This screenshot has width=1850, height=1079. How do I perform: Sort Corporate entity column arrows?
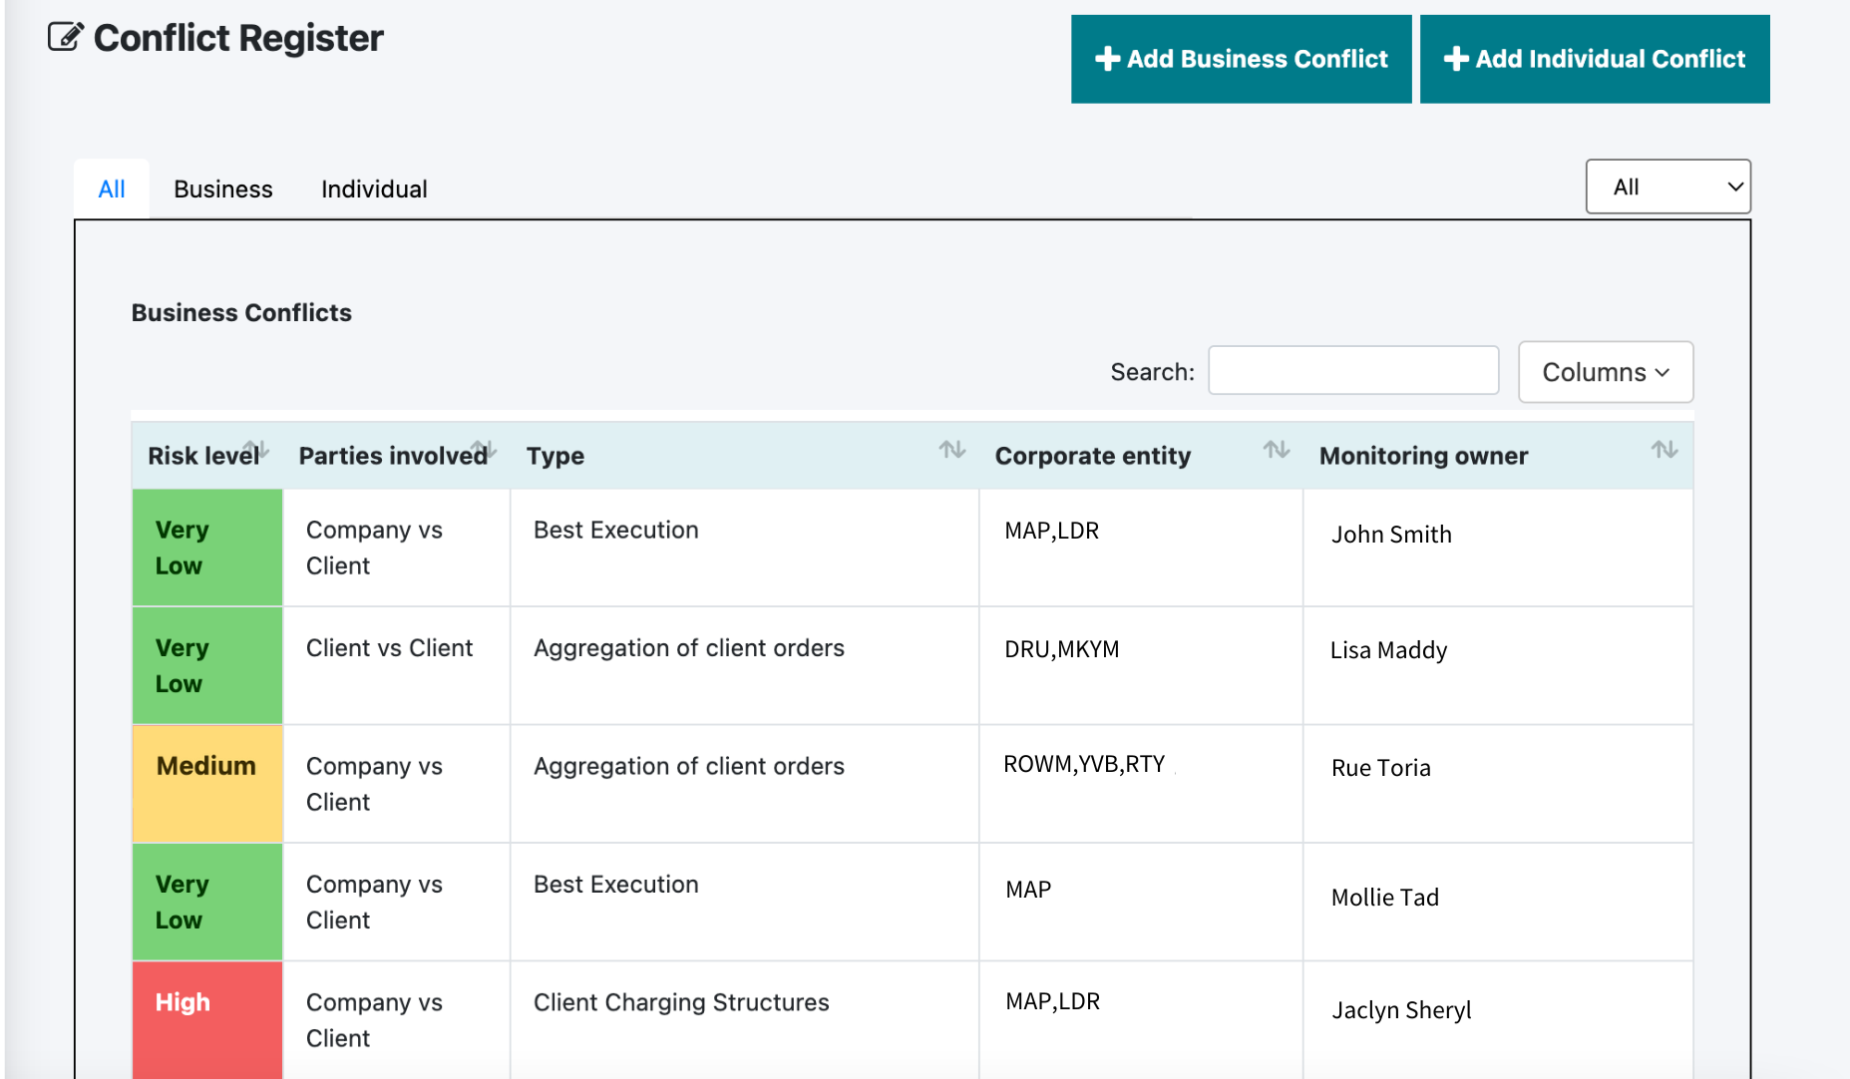click(1276, 450)
